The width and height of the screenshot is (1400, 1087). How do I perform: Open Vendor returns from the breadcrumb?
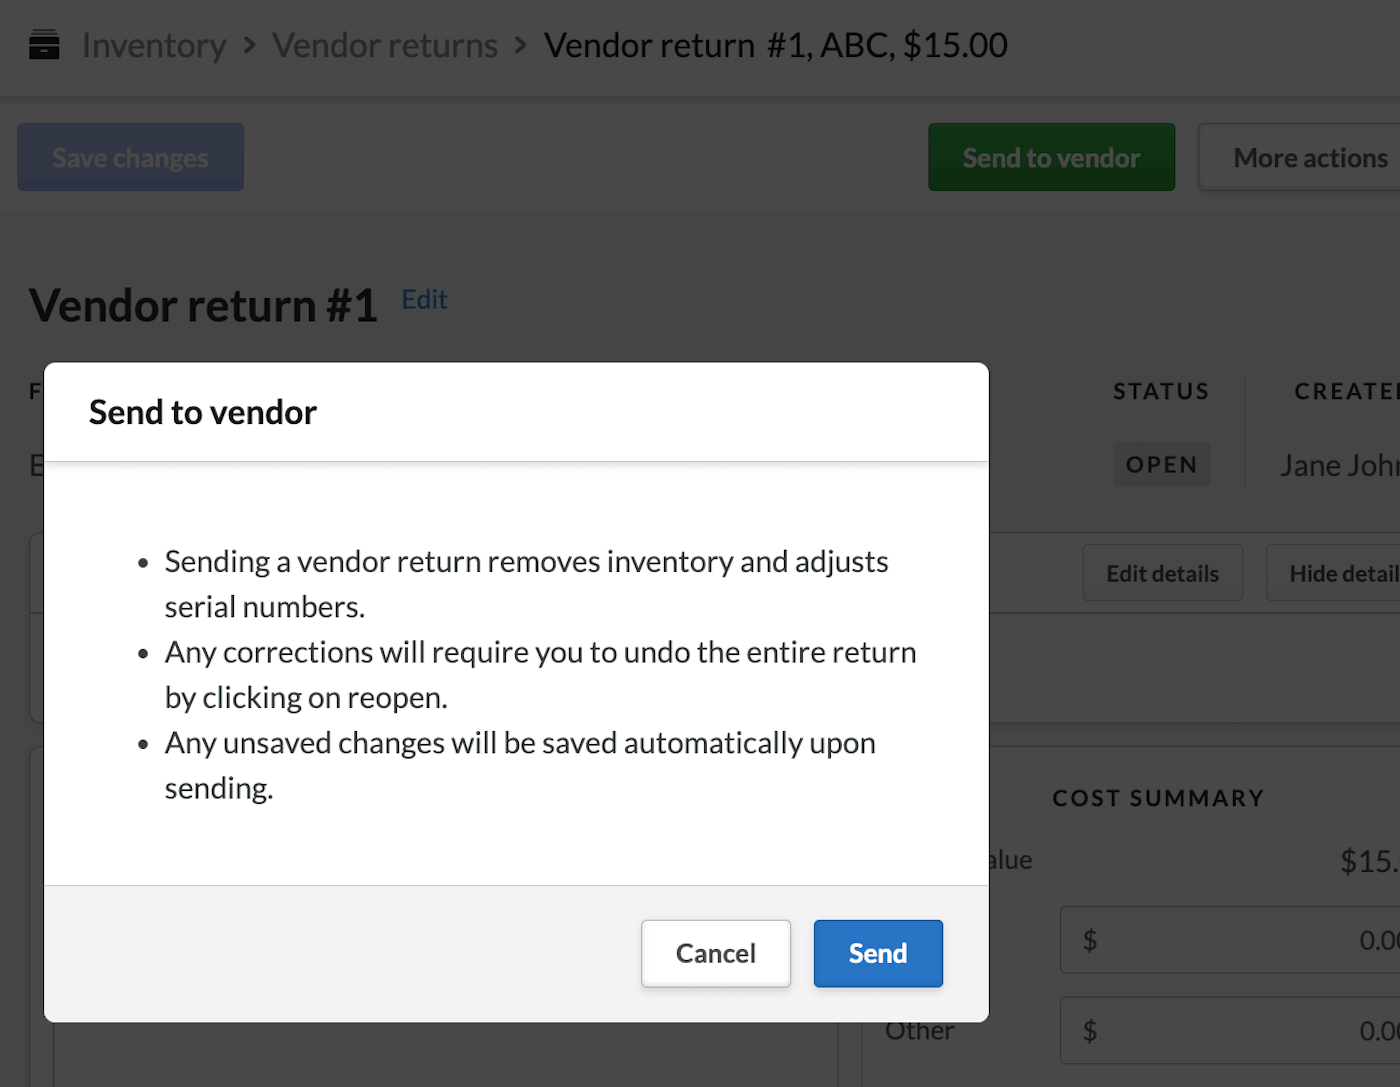pyautogui.click(x=384, y=45)
